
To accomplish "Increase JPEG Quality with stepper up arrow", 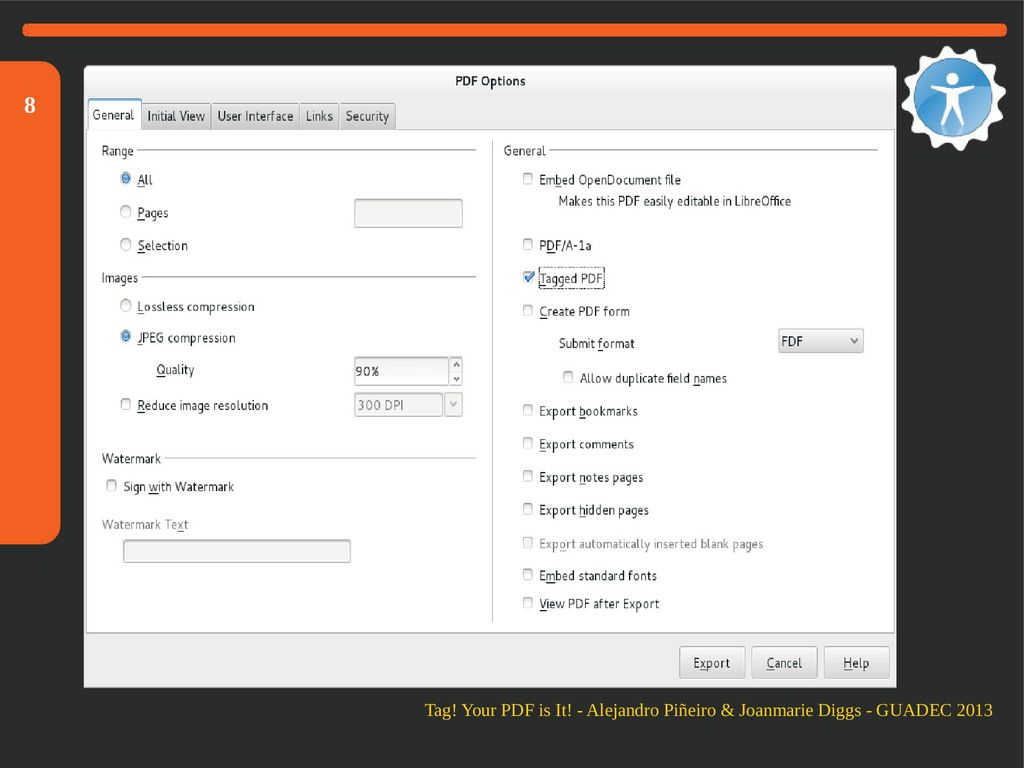I will [x=456, y=365].
